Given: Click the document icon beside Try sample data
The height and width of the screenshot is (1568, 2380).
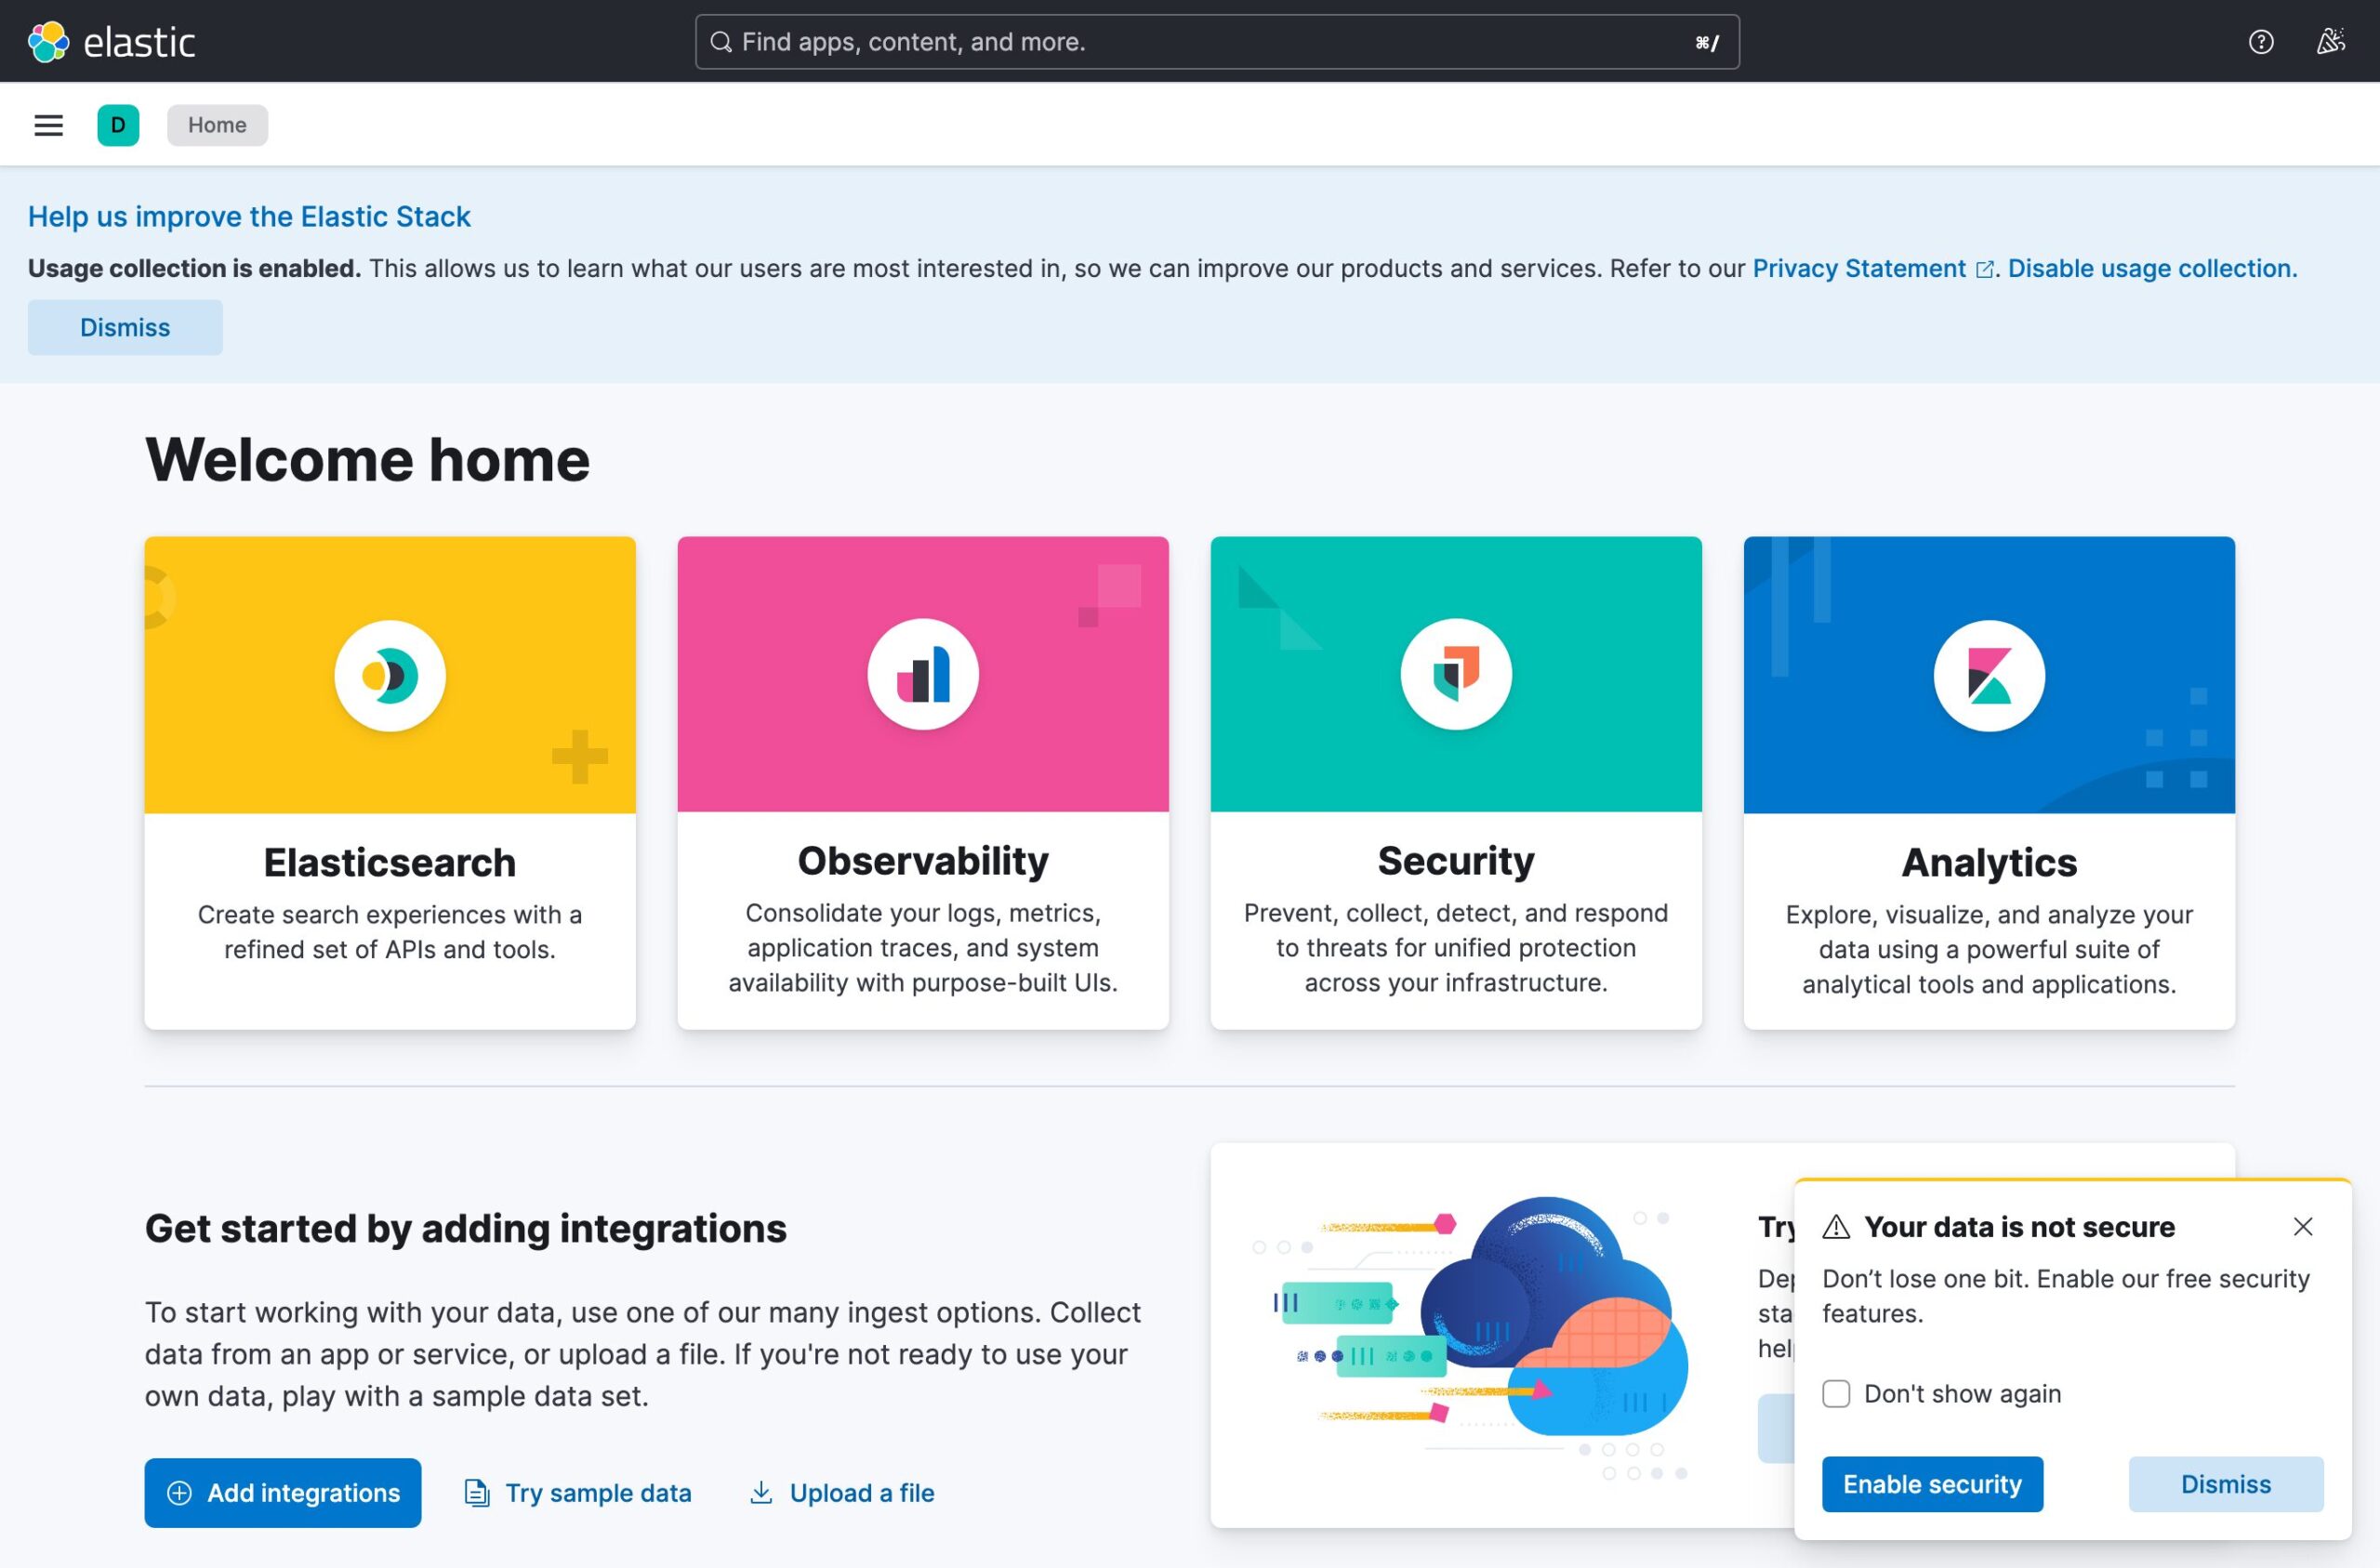Looking at the screenshot, I should (477, 1493).
